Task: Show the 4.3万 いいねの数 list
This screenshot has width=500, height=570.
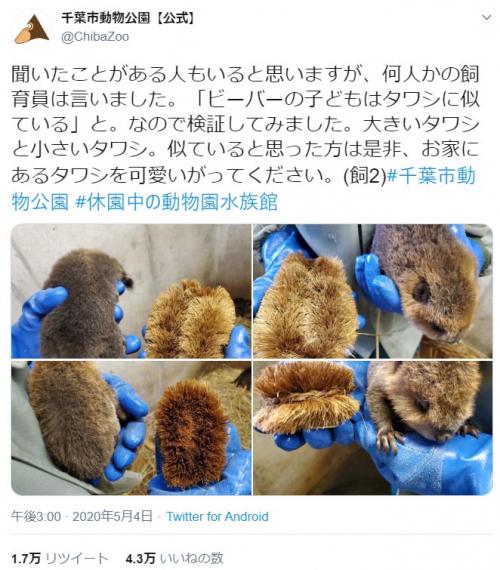Action: tap(175, 558)
